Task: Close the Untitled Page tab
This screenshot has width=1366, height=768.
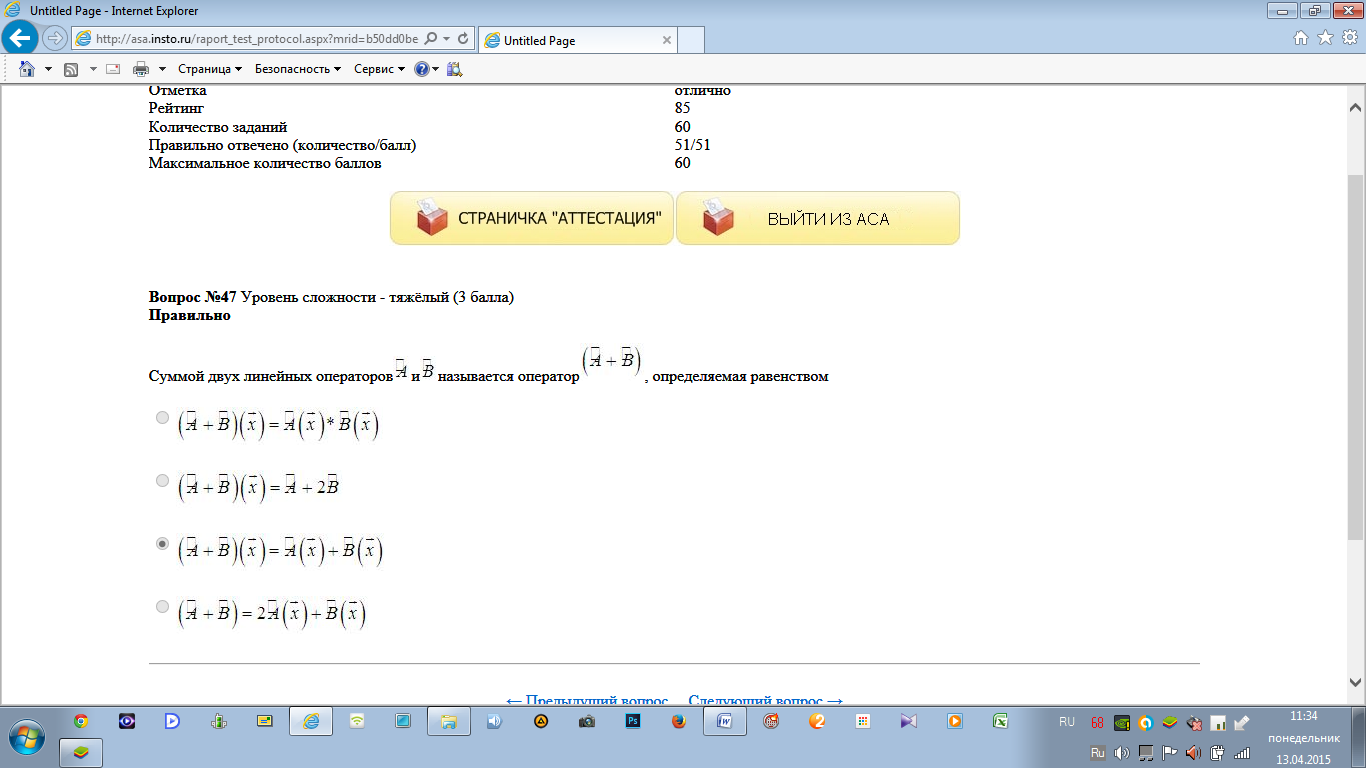Action: click(666, 40)
